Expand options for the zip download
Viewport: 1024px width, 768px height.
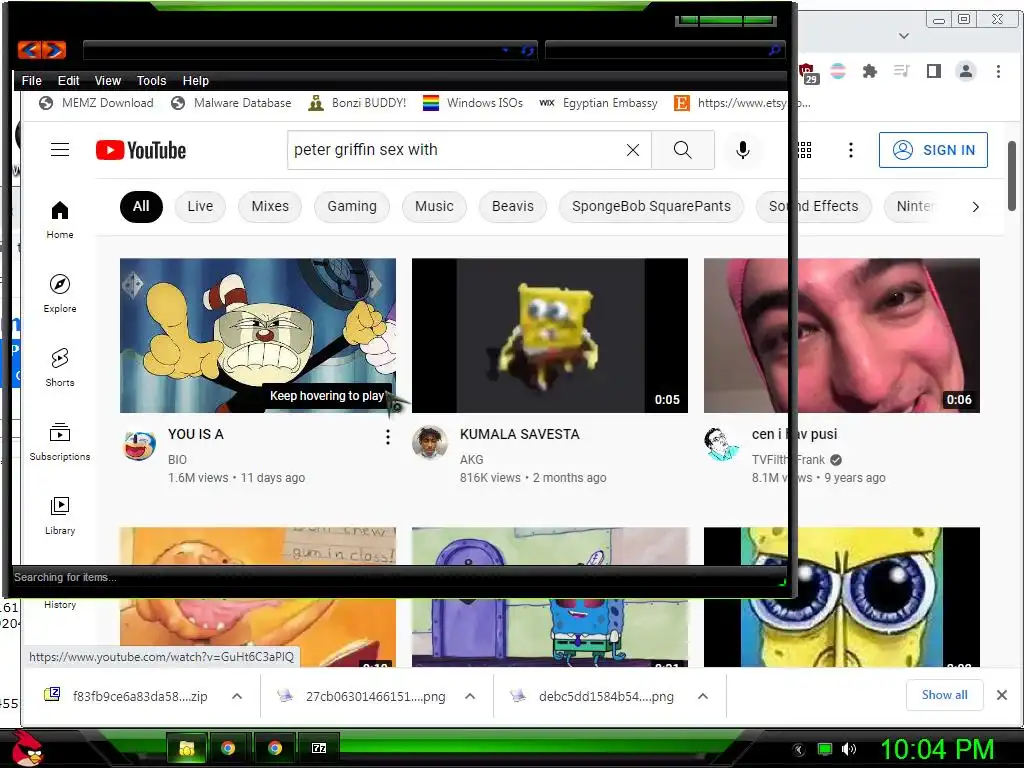point(237,696)
